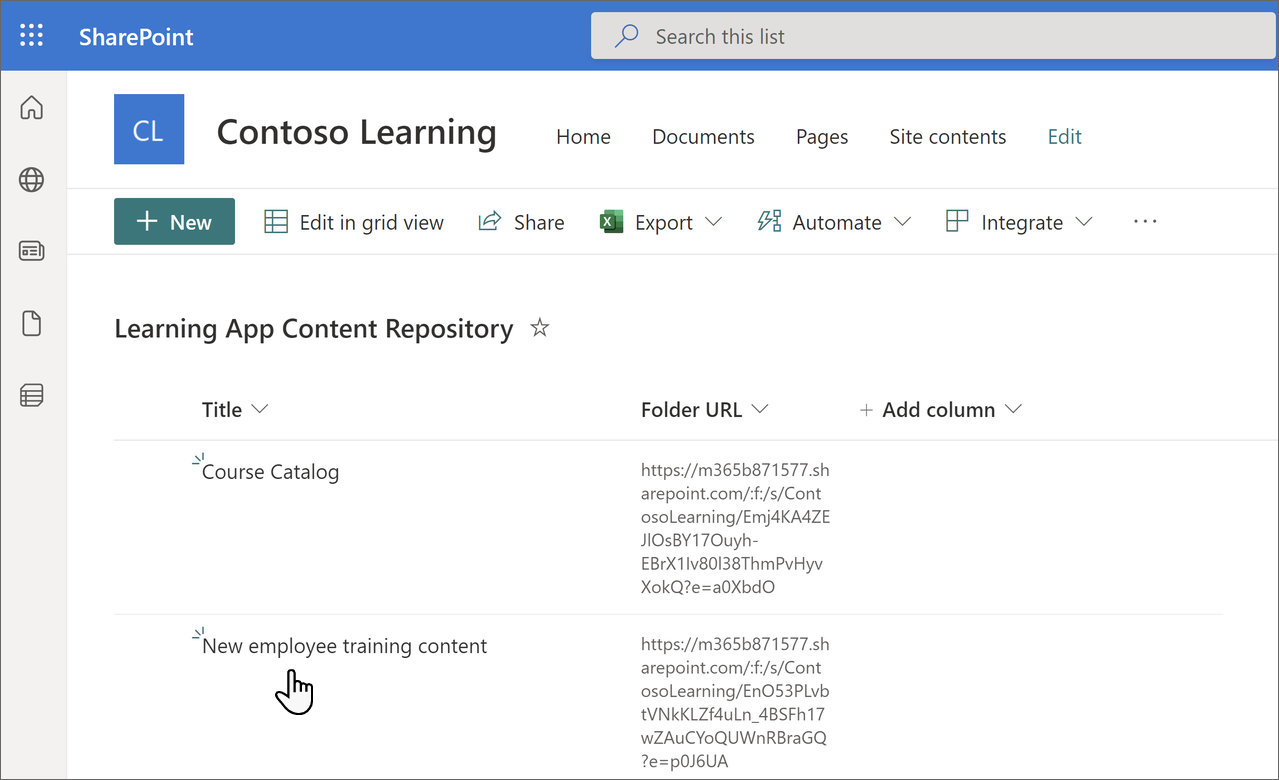
Task: Click the Edit navigation link
Action: pos(1063,136)
